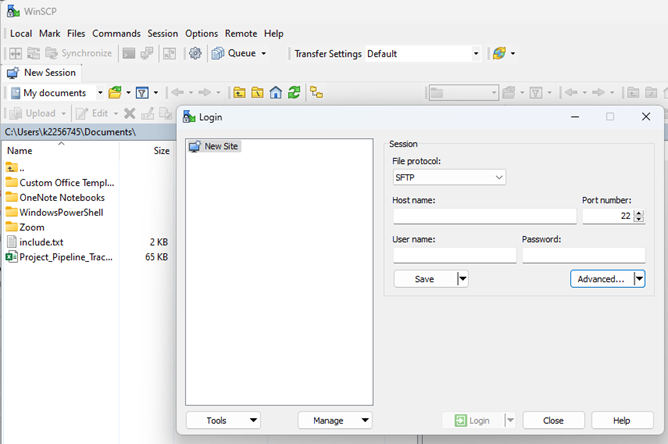This screenshot has width=668, height=444.
Task: Click the rename icon next to delete
Action: 148,113
